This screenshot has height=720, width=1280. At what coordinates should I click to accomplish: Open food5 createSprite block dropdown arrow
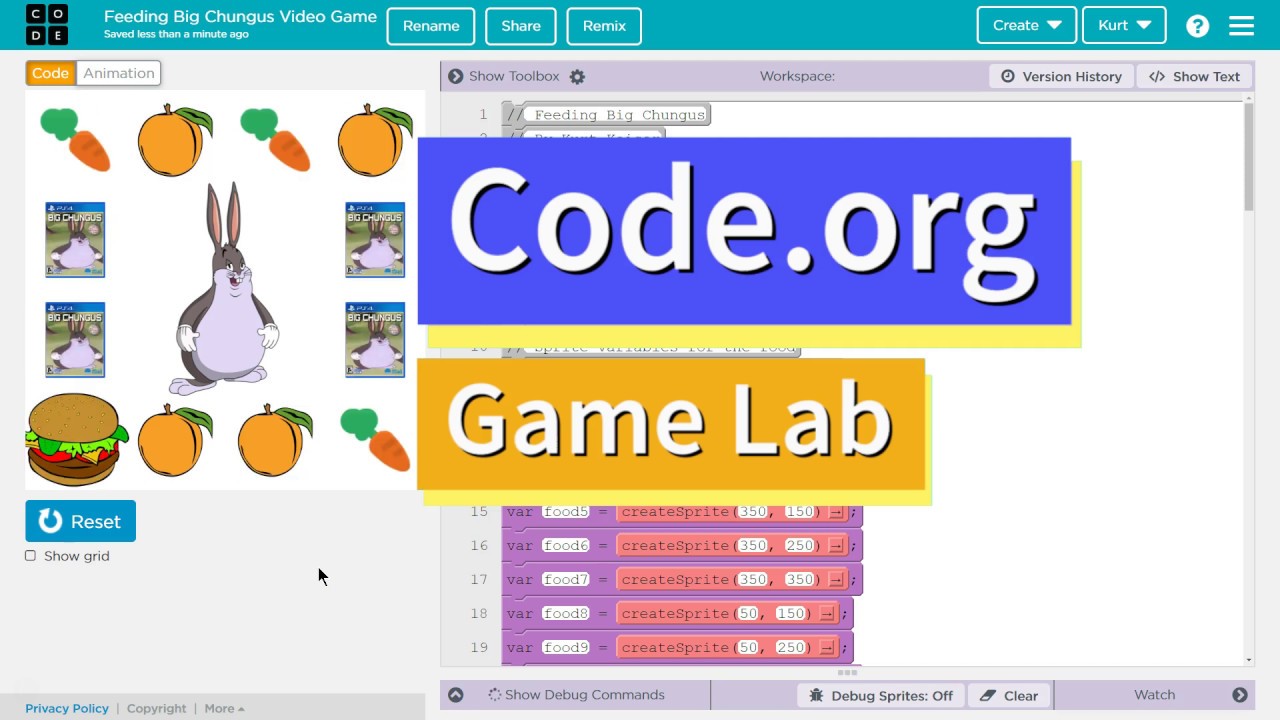(837, 512)
